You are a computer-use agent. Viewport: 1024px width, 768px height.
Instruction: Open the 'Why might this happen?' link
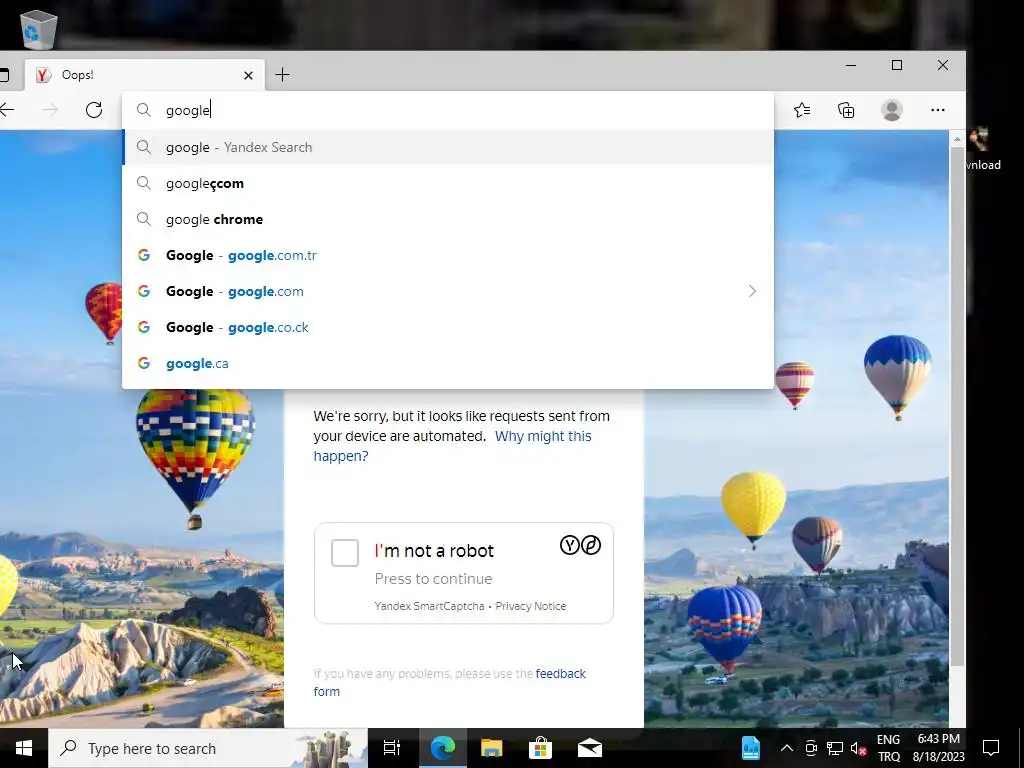(453, 446)
